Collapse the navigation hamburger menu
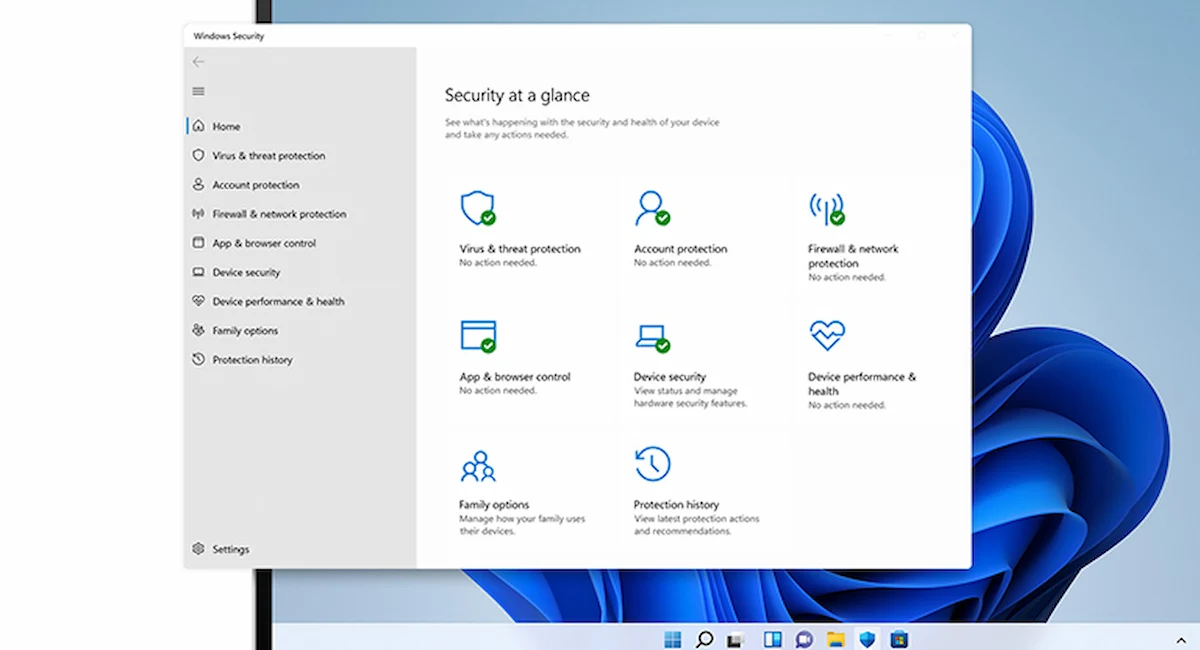 point(198,91)
